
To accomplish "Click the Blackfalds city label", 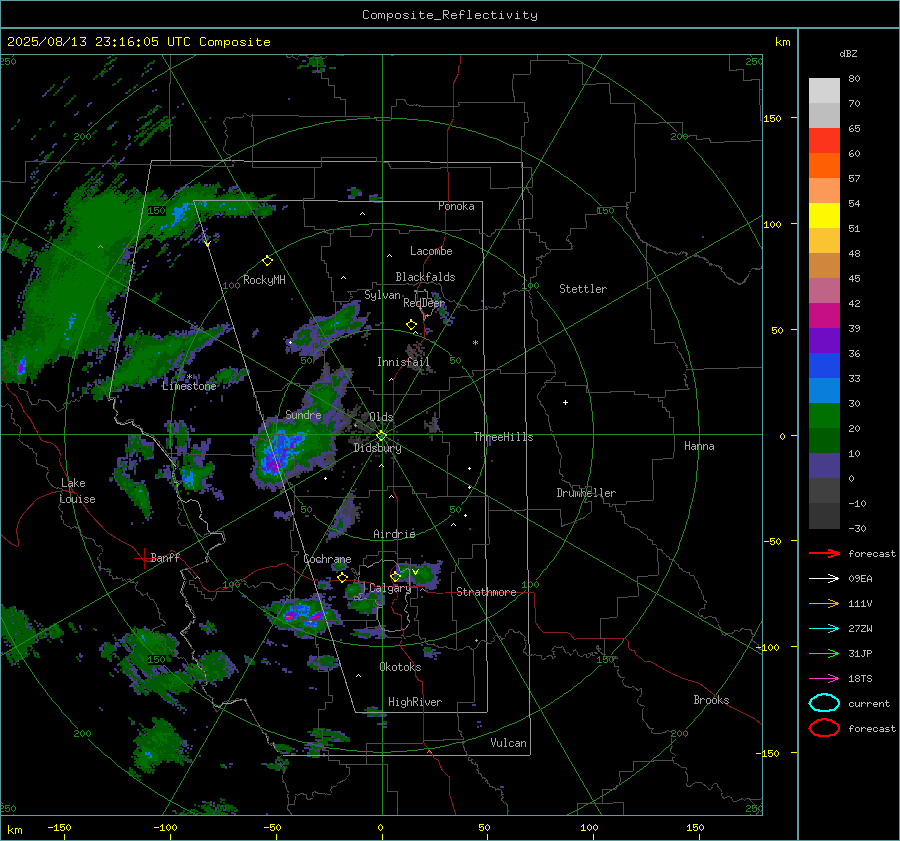I will (x=425, y=277).
